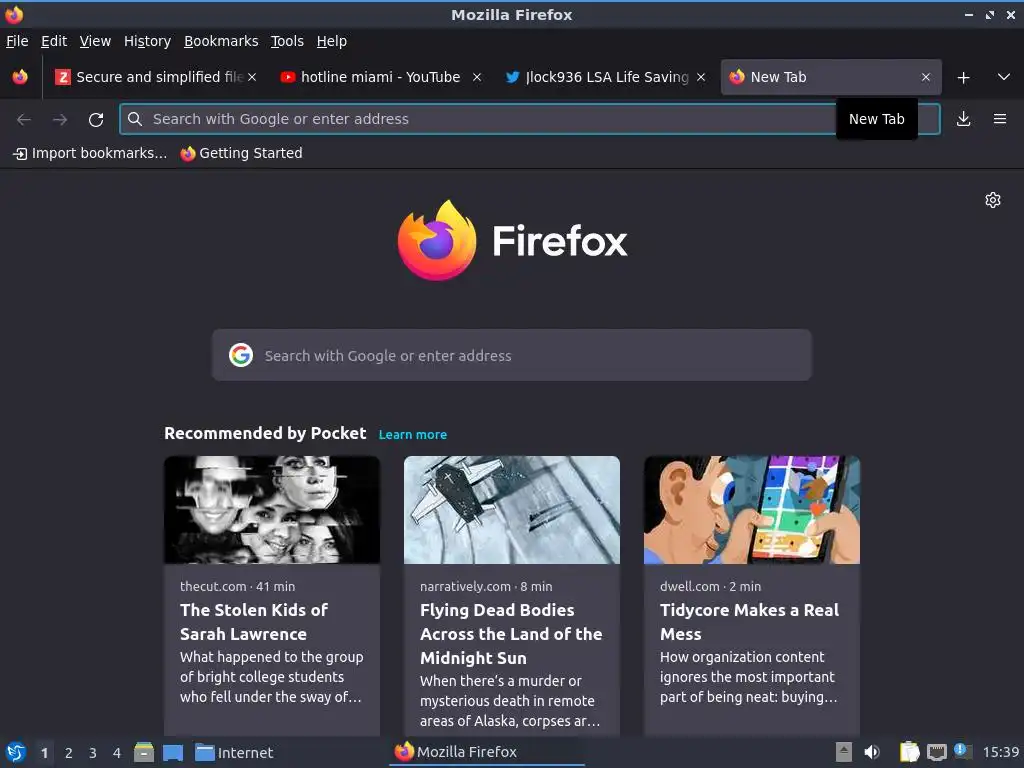Switch to workspace 2 in taskbar
1024x768 pixels.
(69, 753)
